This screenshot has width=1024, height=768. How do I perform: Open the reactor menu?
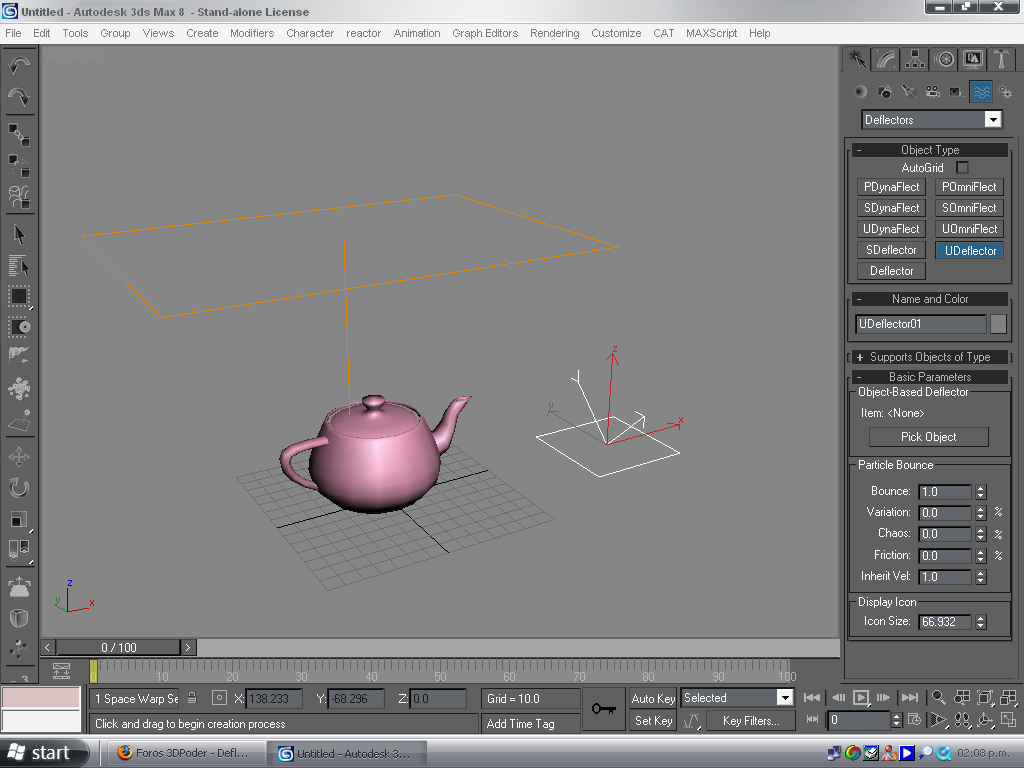(x=363, y=33)
